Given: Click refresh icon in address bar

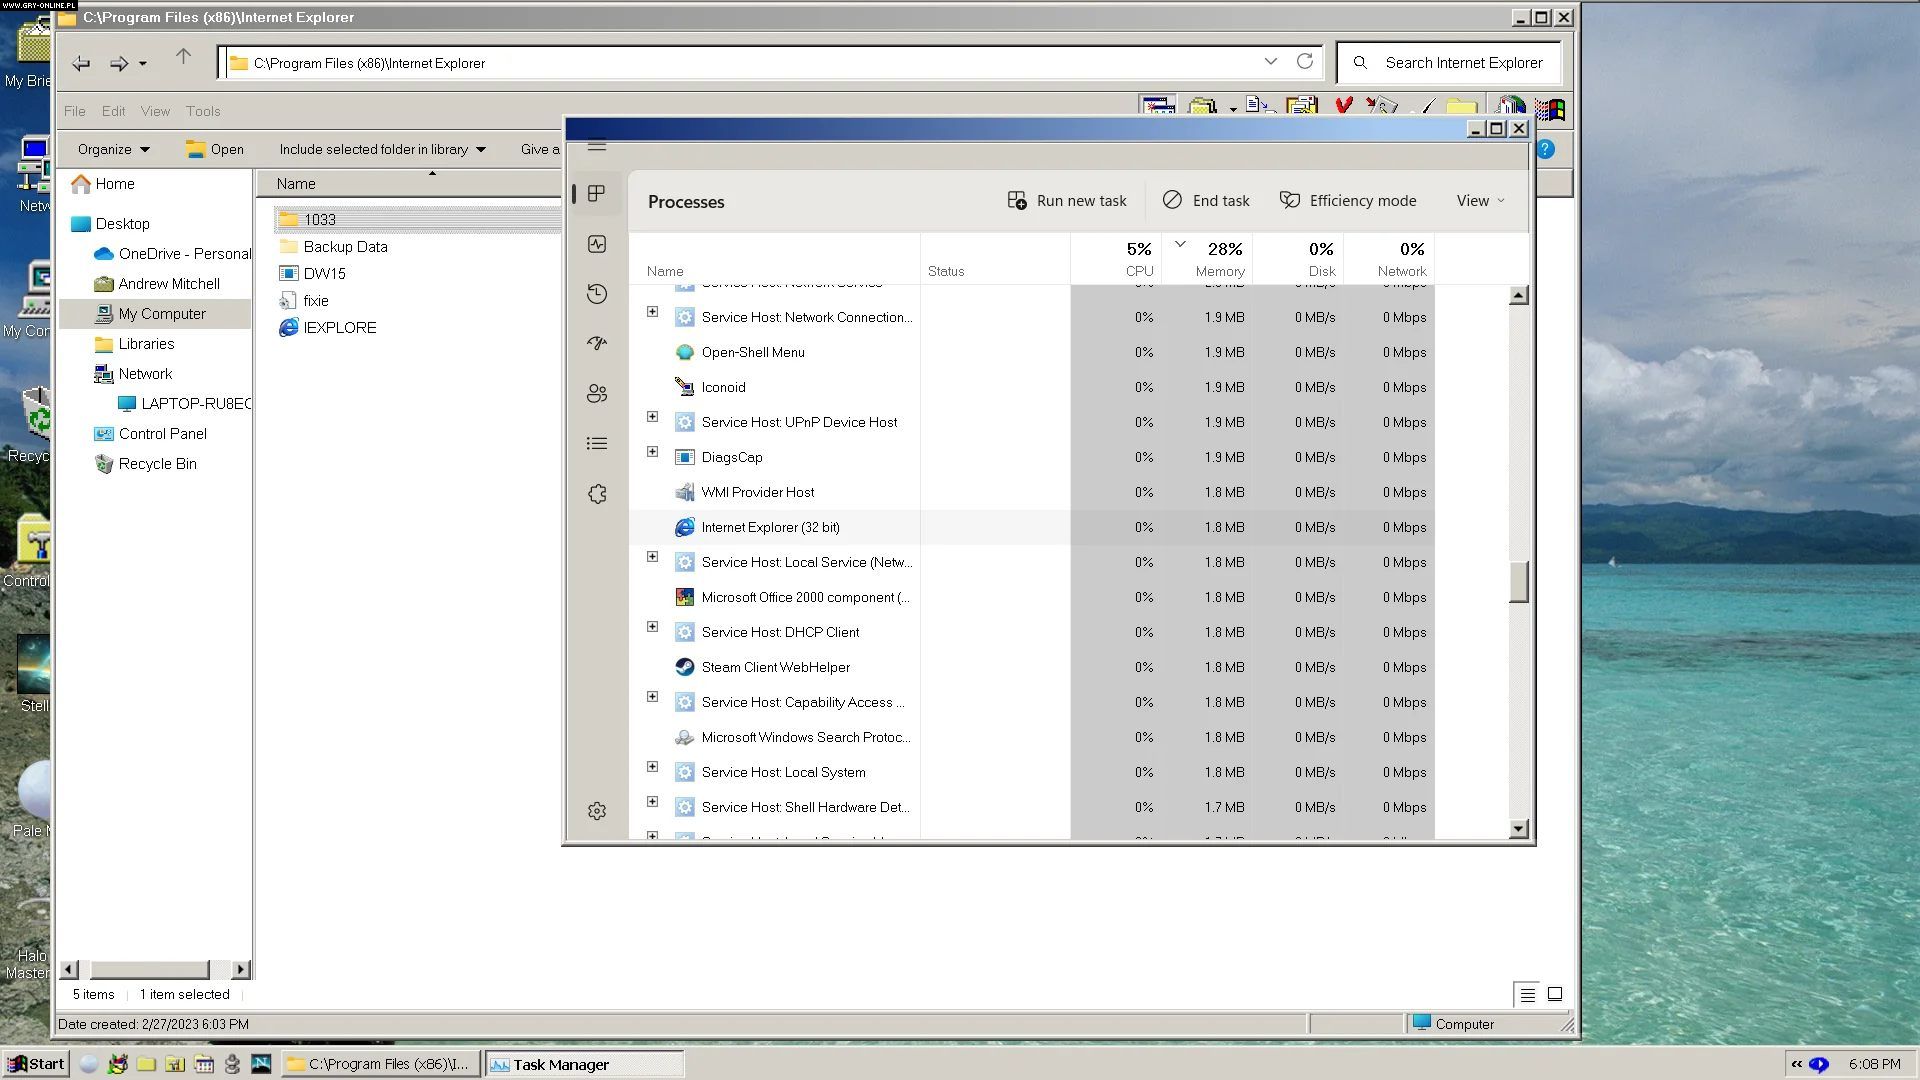Looking at the screenshot, I should click(x=1305, y=62).
